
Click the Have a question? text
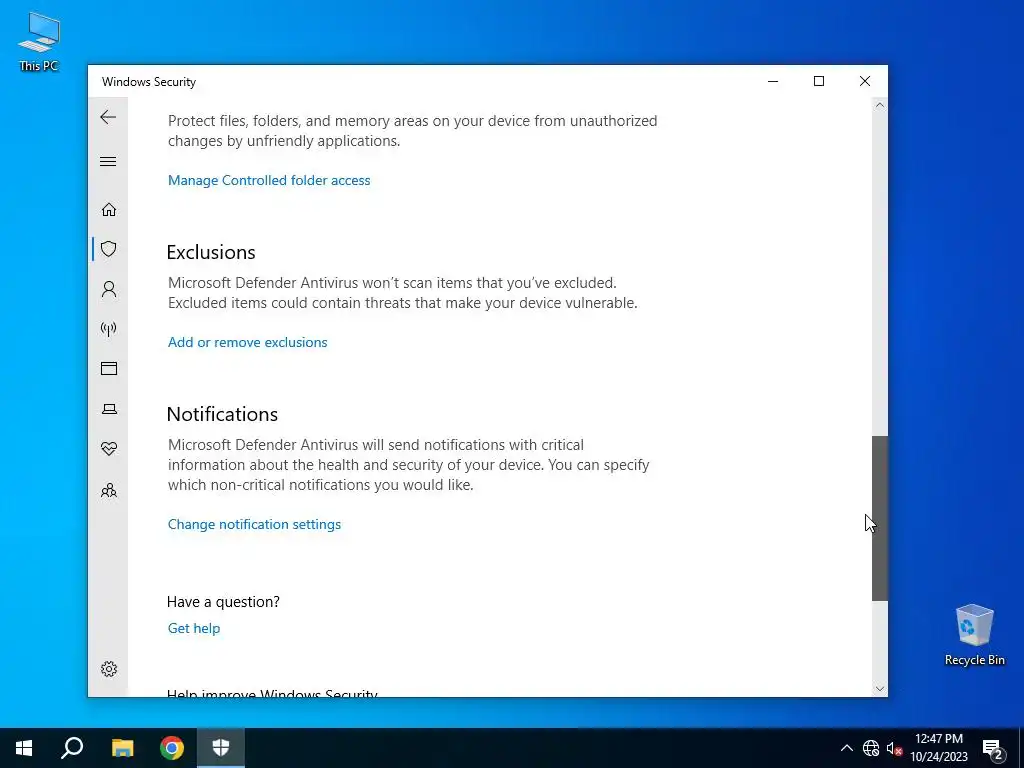[x=223, y=601]
